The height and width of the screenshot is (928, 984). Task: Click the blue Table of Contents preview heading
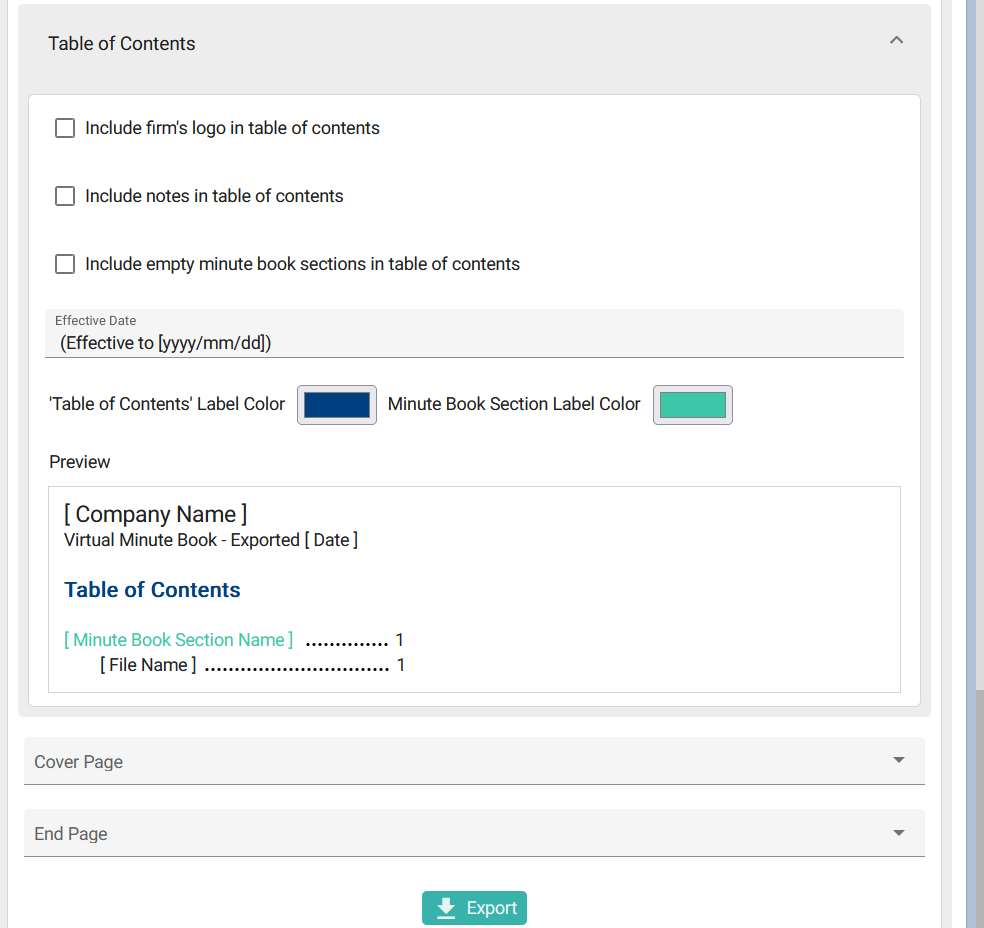[x=152, y=590]
